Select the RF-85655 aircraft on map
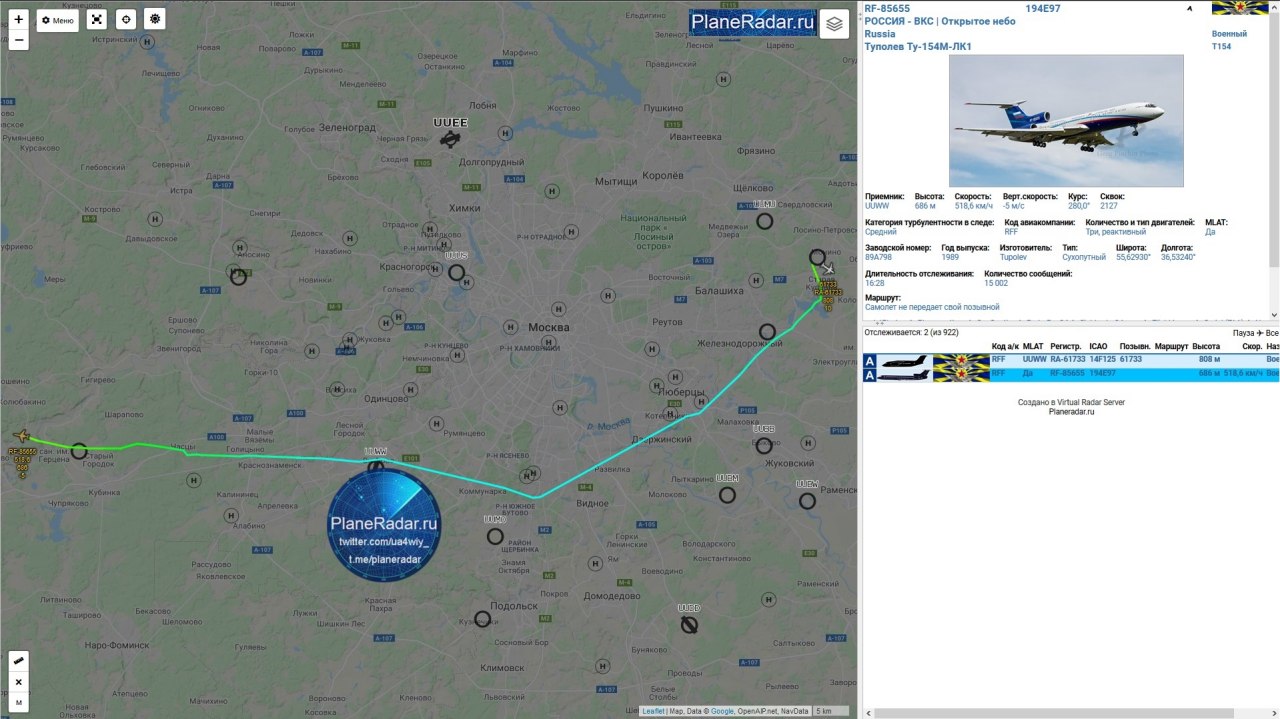Screen dimensions: 1280x719 coord(21,436)
